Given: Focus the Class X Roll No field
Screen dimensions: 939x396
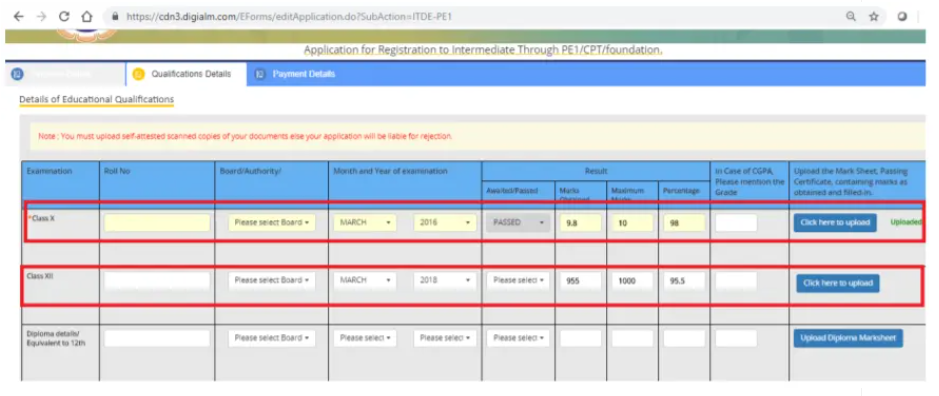Looking at the screenshot, I should pos(157,223).
